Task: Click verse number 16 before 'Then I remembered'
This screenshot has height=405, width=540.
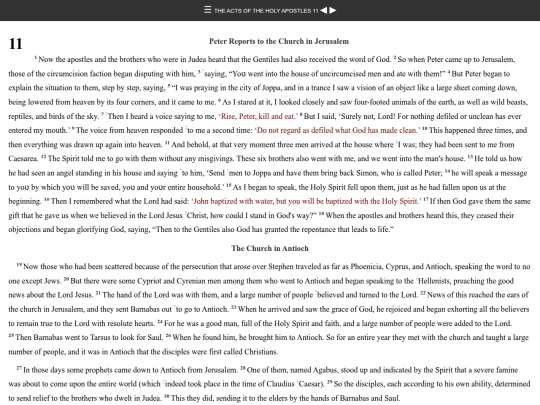Action: [46, 200]
